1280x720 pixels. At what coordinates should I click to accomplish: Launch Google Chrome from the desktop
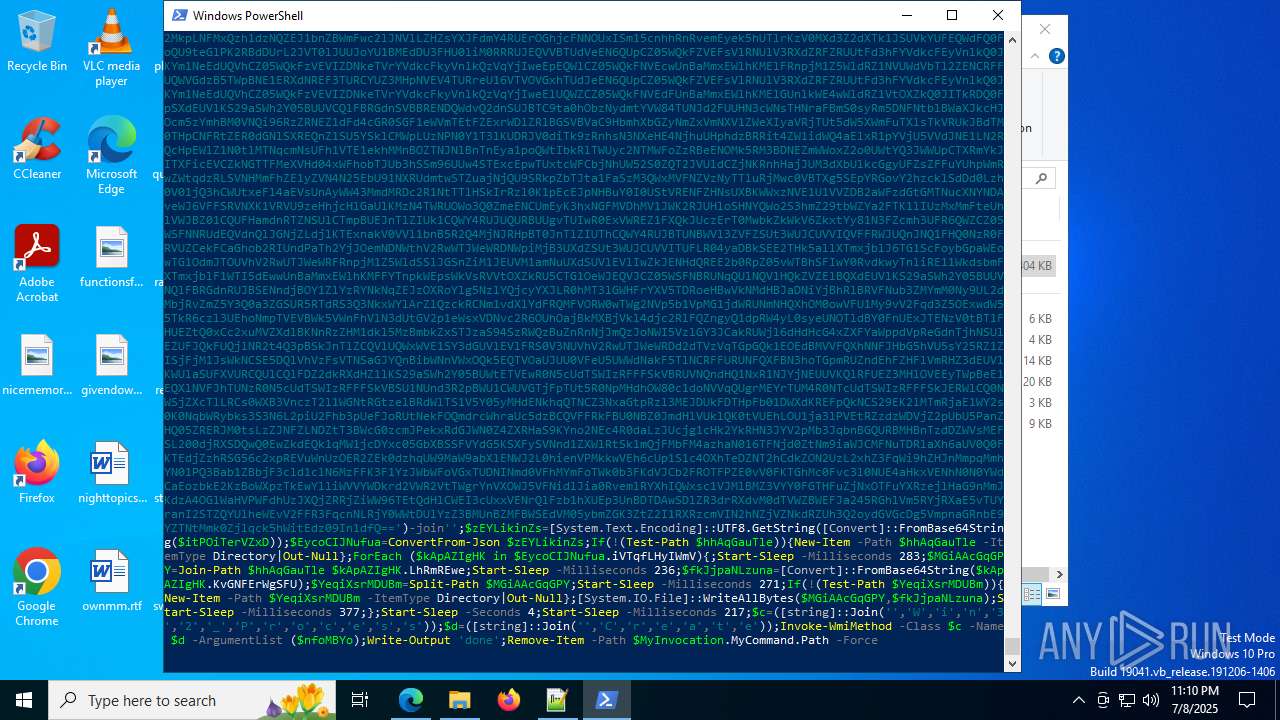[x=37, y=587]
